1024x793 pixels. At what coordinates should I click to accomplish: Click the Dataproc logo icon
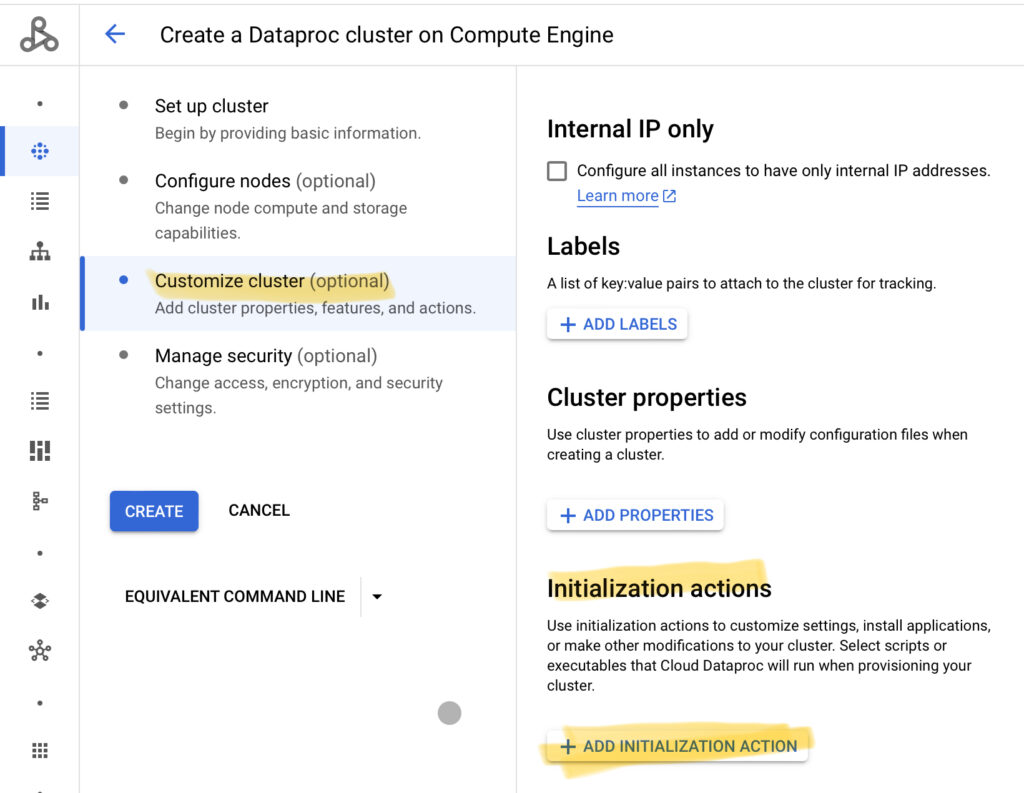pos(39,35)
